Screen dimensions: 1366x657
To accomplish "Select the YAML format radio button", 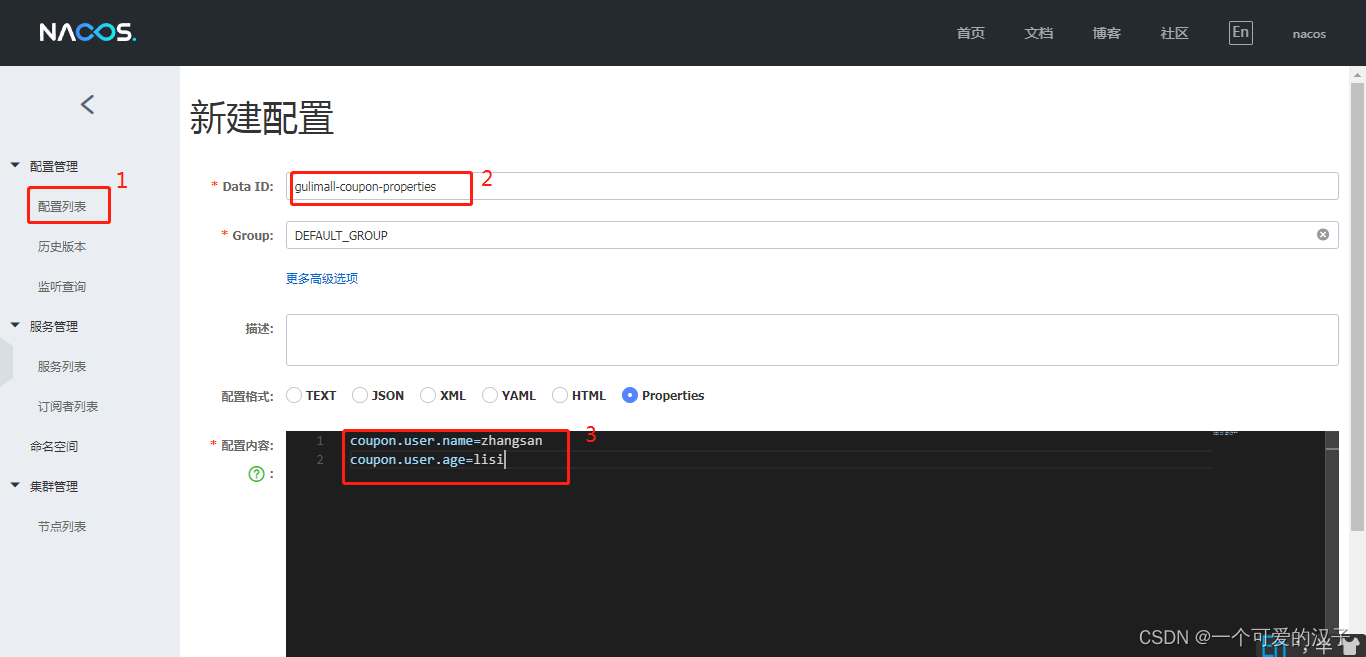I will 490,395.
